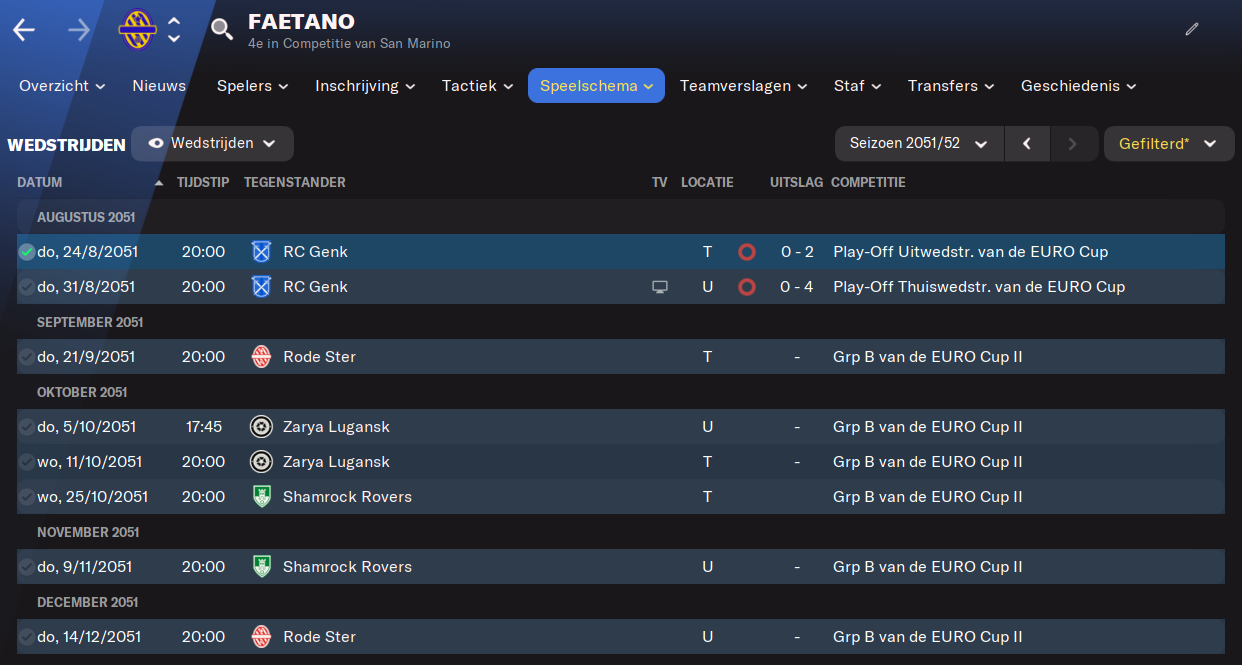Open the Tactiek menu
This screenshot has height=665, width=1242.
click(478, 86)
